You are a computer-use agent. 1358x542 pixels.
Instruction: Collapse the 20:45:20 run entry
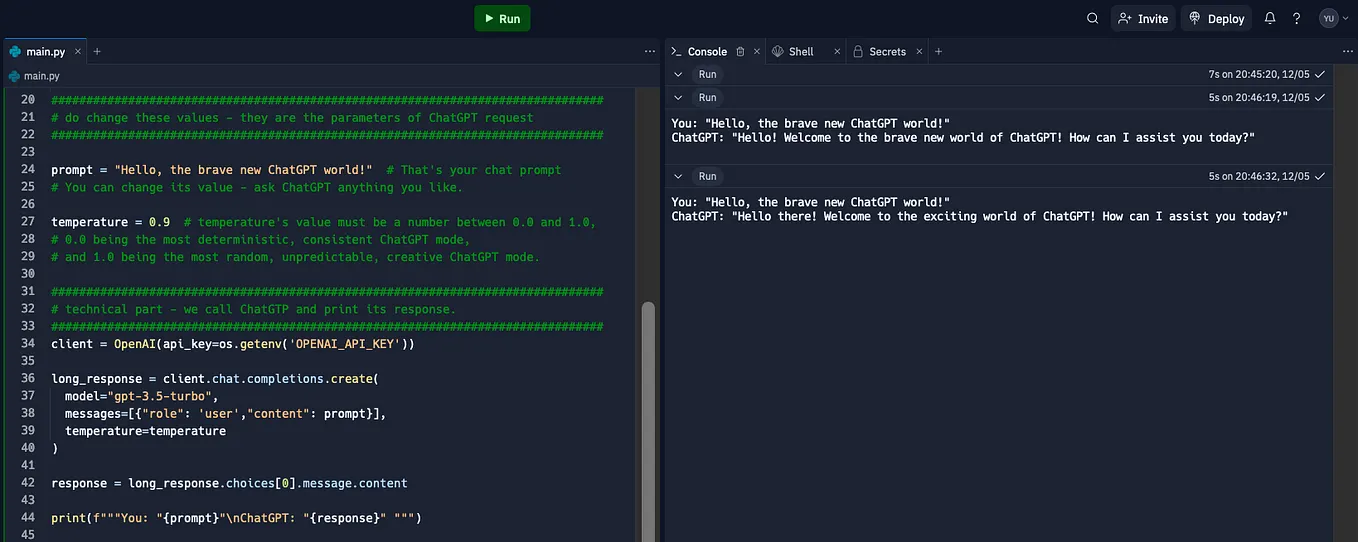tap(678, 74)
